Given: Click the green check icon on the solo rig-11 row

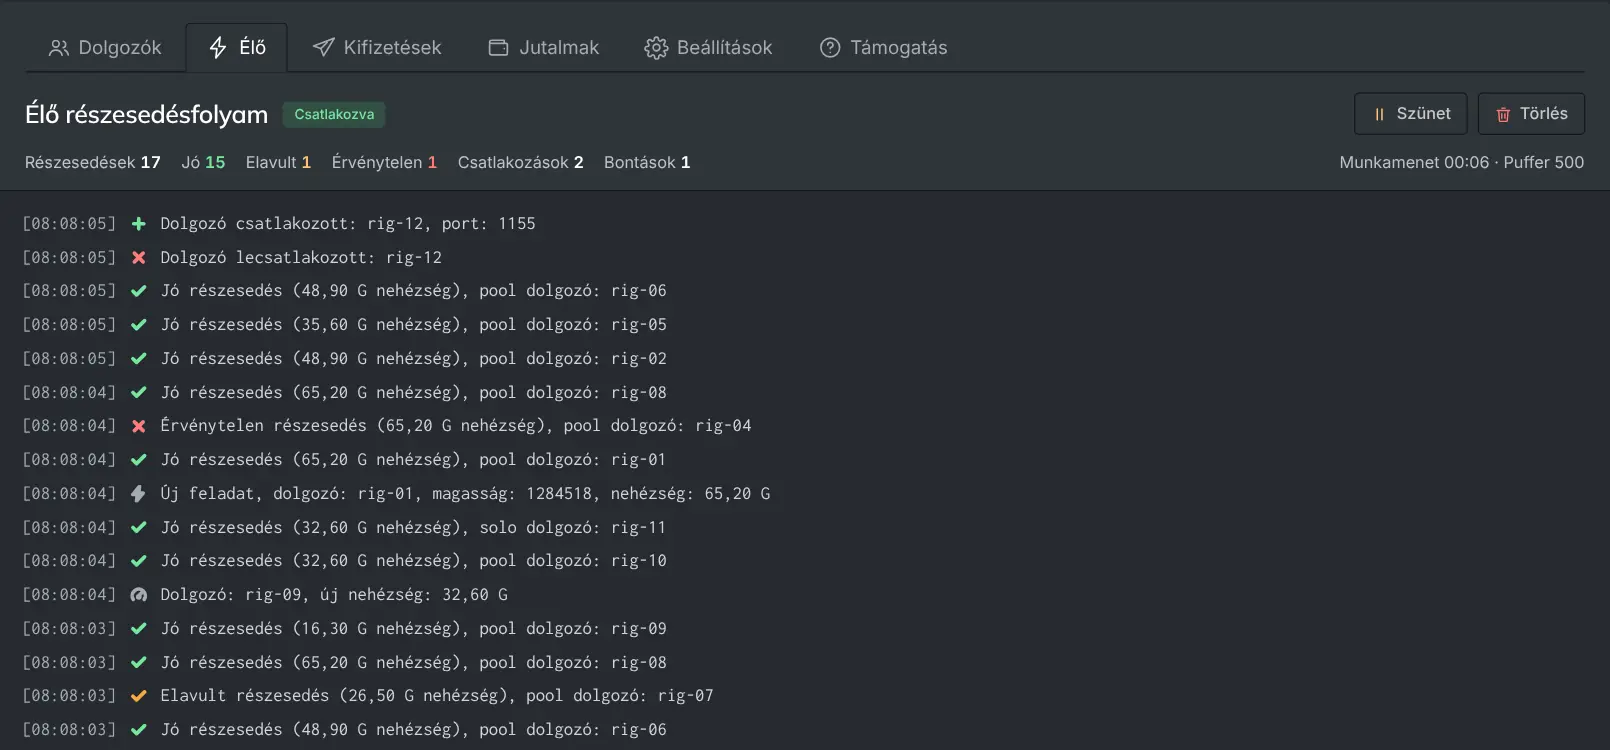Looking at the screenshot, I should (x=139, y=528).
